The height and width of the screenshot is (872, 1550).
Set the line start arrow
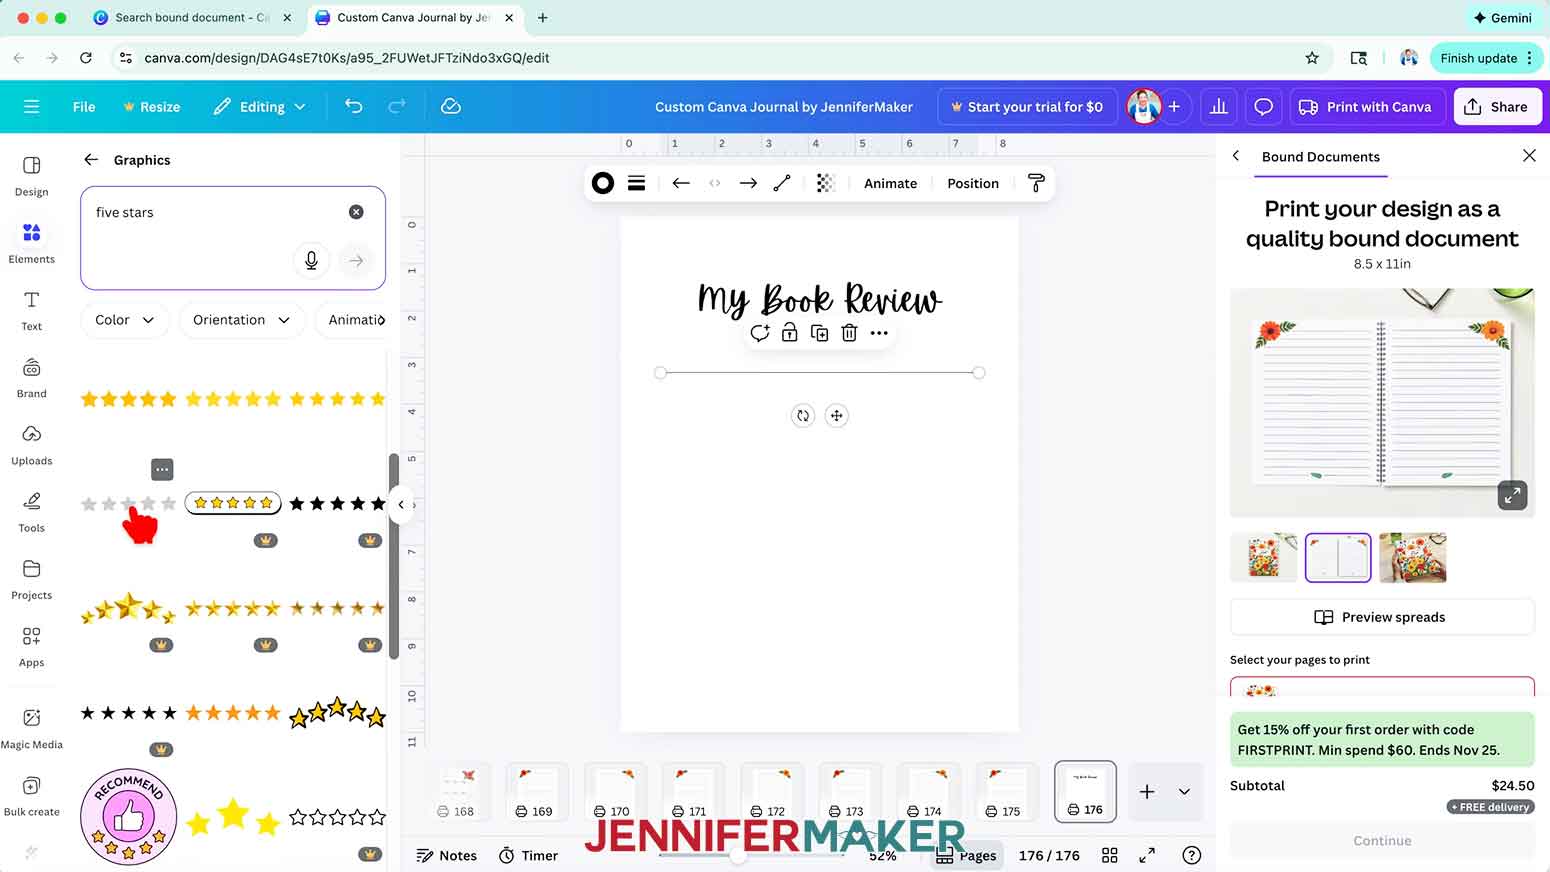click(681, 183)
